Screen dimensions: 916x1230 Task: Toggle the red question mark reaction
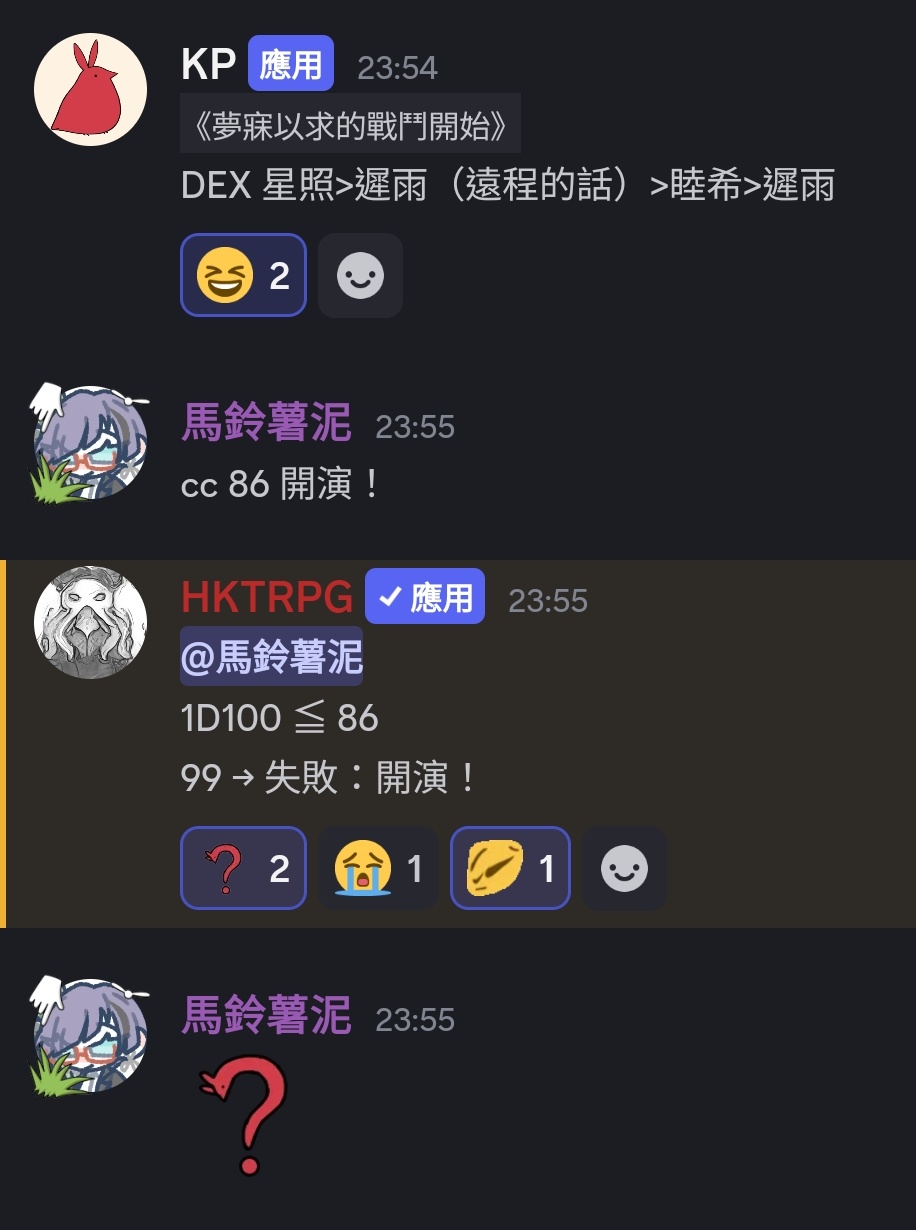[243, 868]
